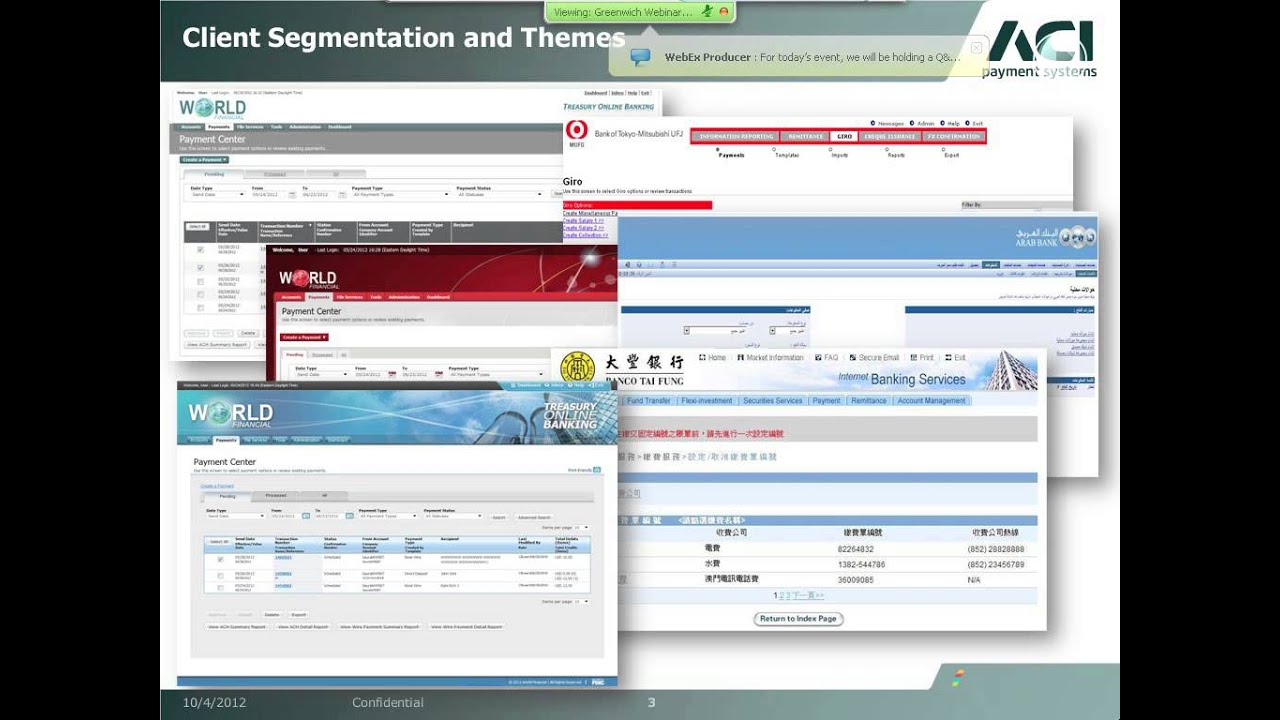This screenshot has height=720, width=1280.
Task: Uncheck first row checkbox in blue window table
Action: point(220,560)
